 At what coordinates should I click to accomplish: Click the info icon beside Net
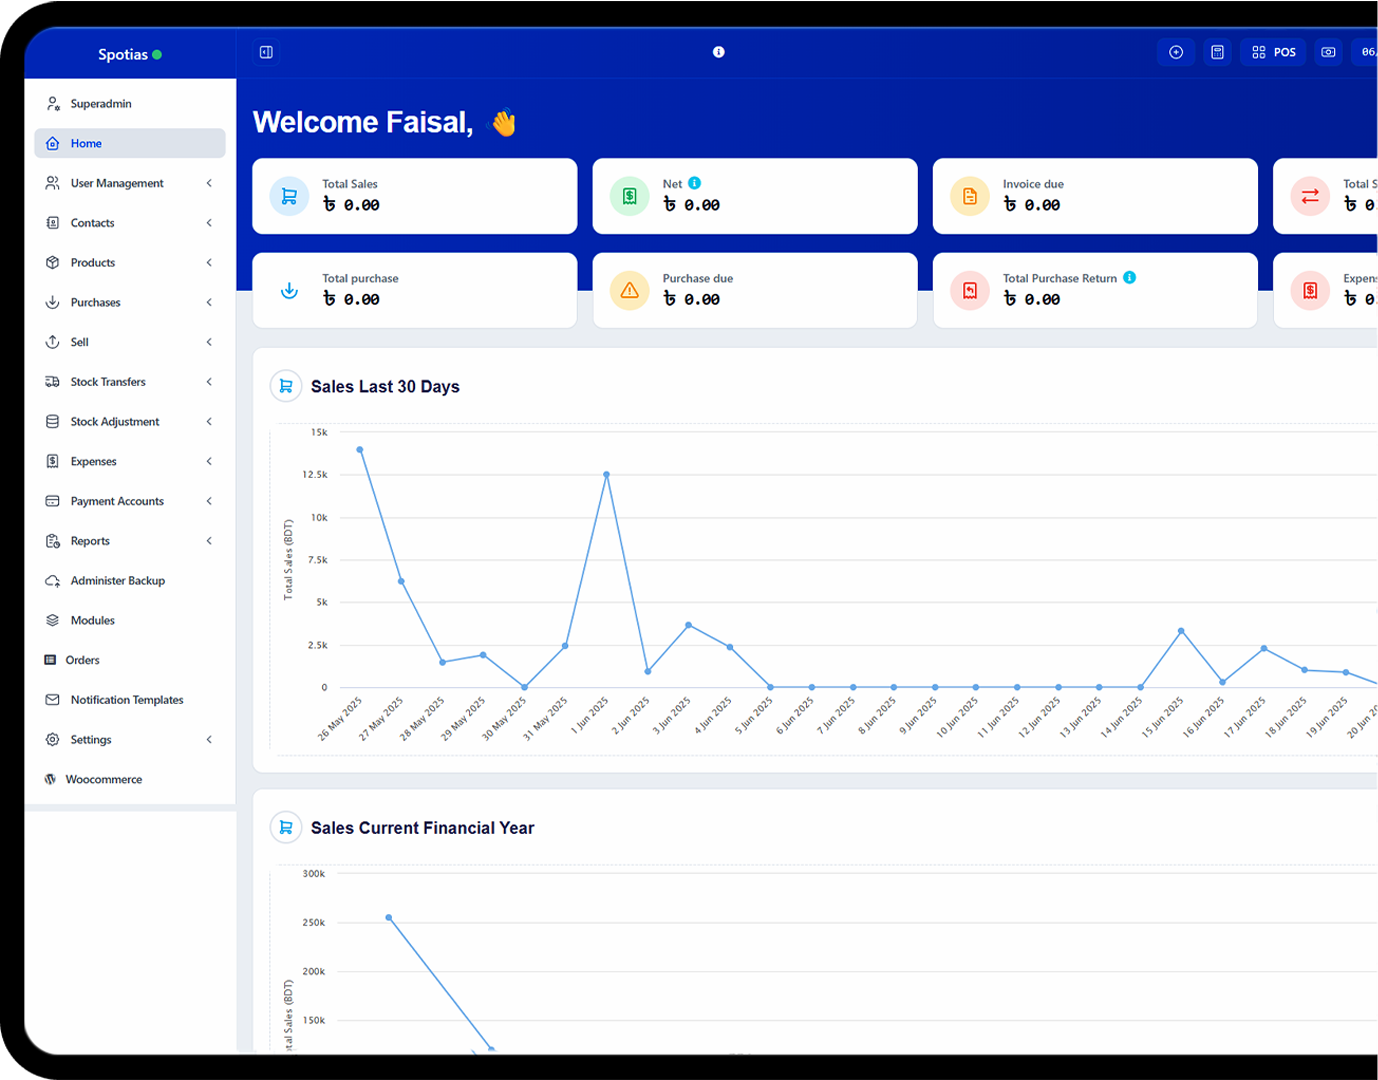tap(695, 183)
